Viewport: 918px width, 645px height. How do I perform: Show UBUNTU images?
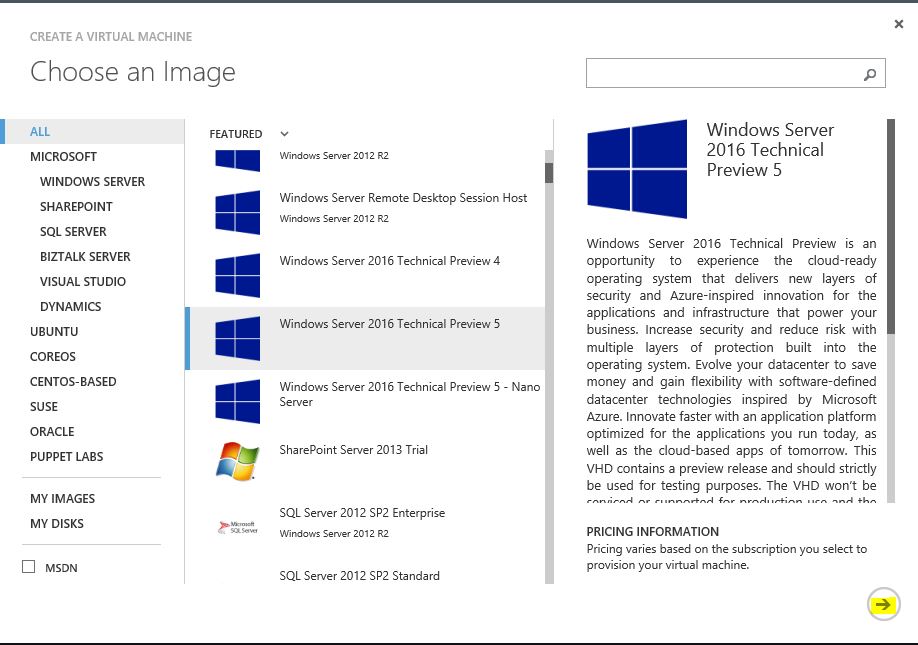[x=54, y=332]
